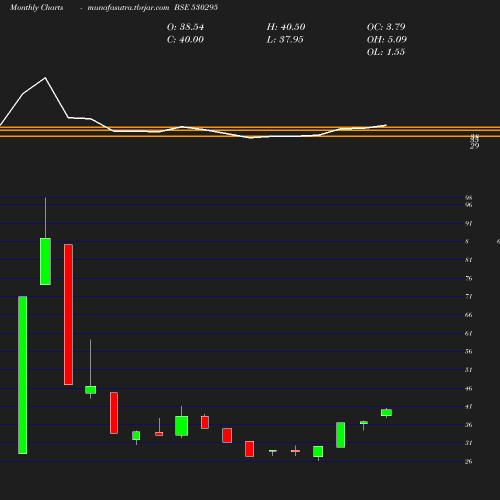
Task: Click the 51 price axis label
Action: coord(469,370)
